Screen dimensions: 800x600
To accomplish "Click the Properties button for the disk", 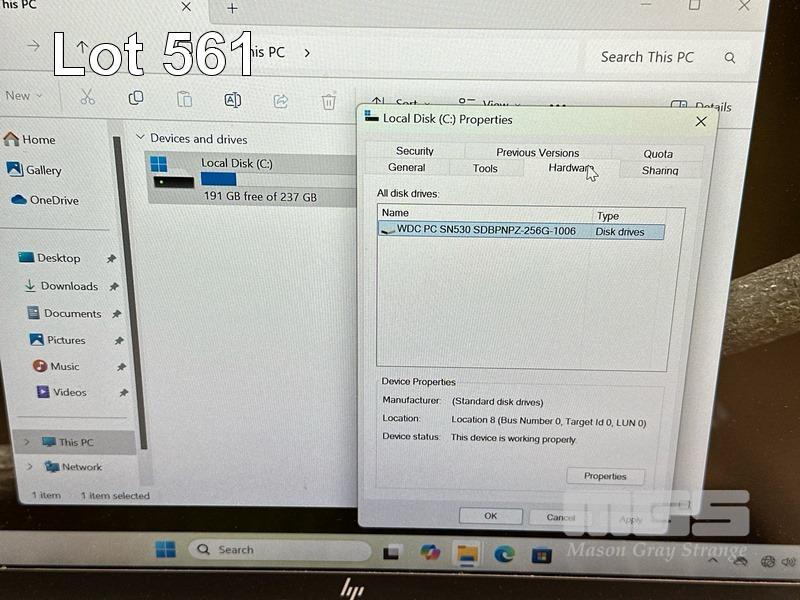I will tap(605, 476).
